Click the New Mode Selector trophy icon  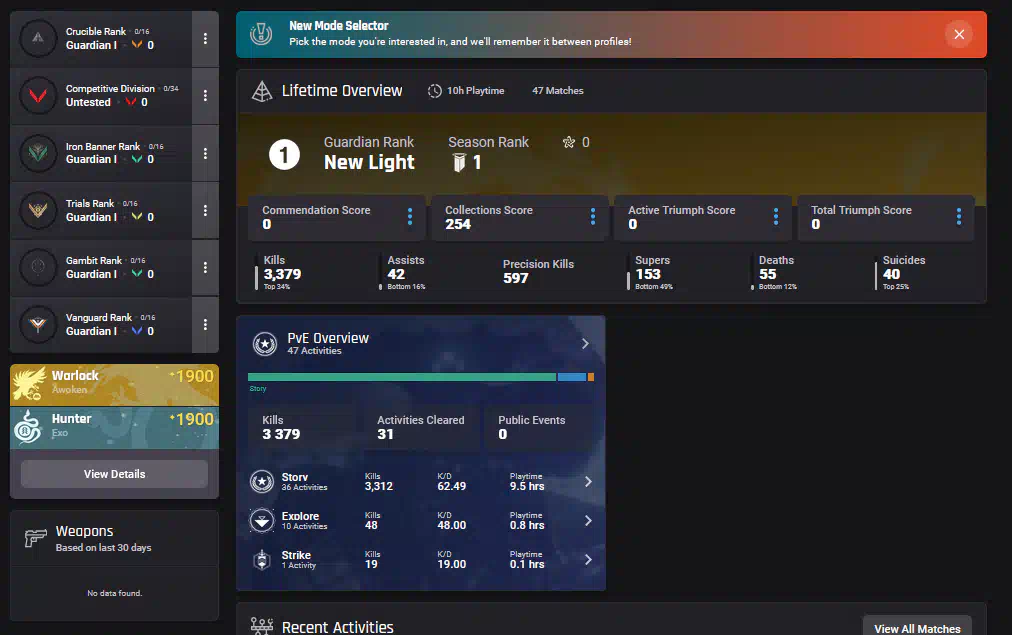click(261, 34)
